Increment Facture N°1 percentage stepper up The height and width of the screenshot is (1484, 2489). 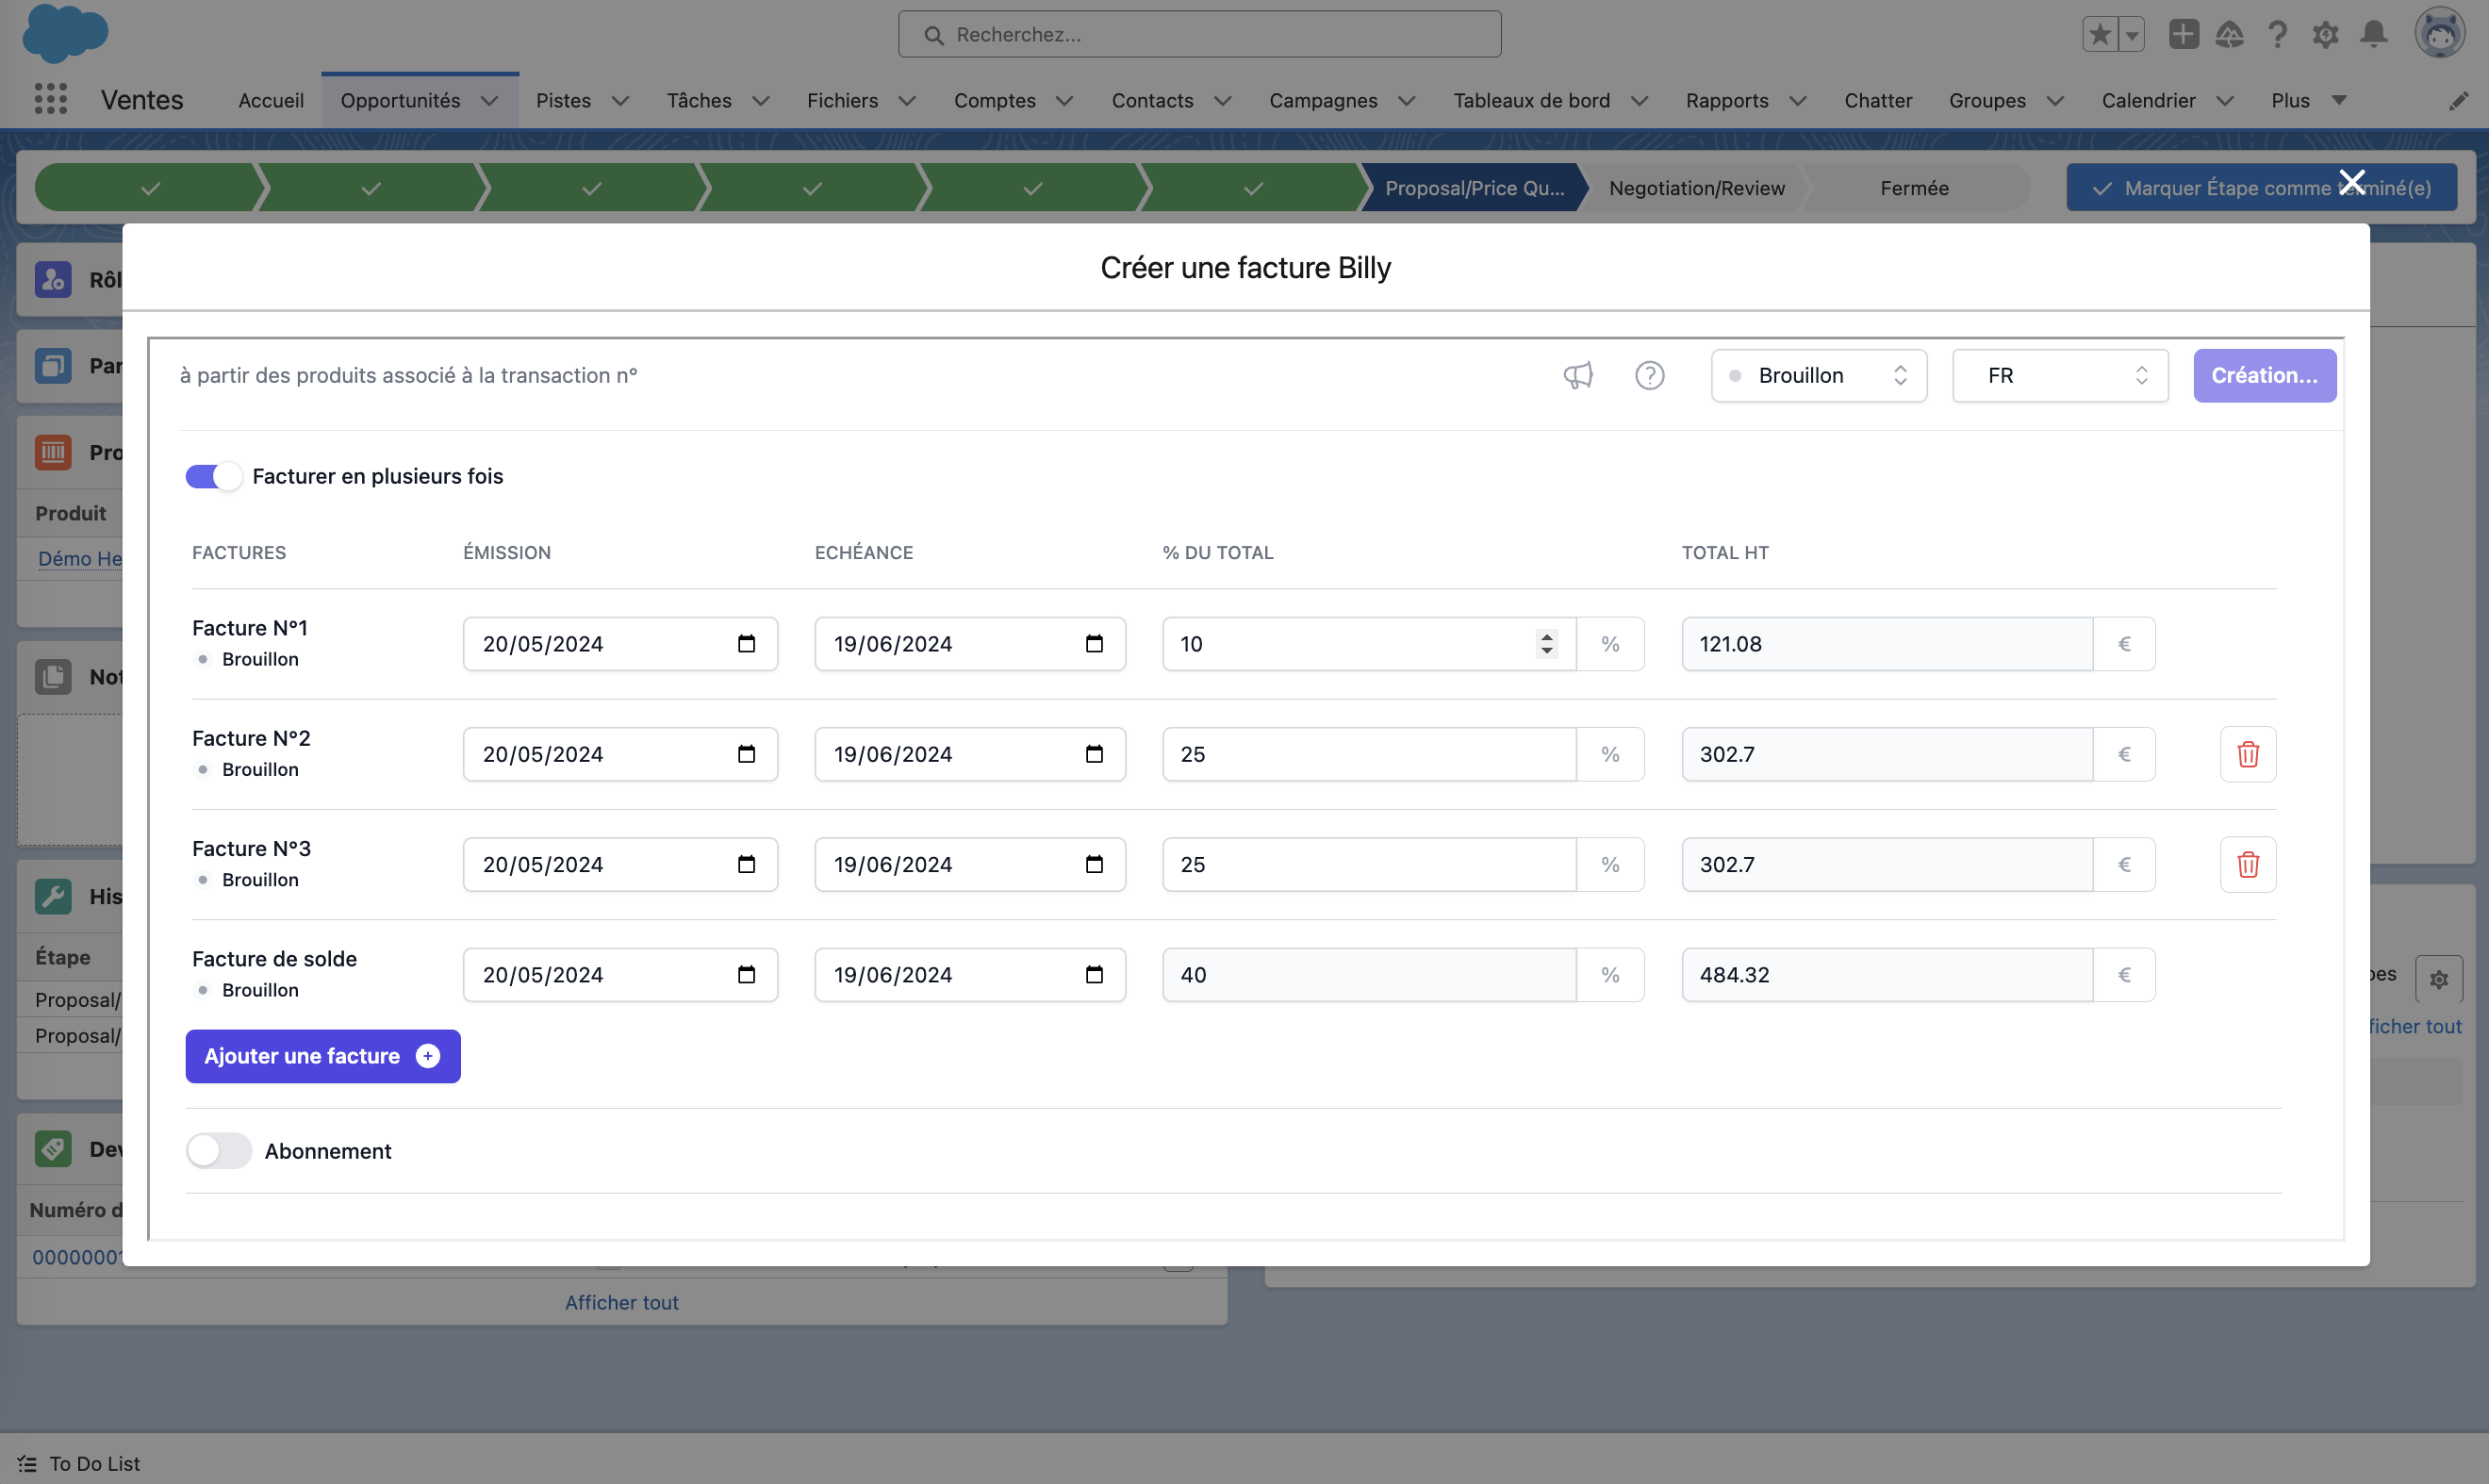(x=1546, y=636)
